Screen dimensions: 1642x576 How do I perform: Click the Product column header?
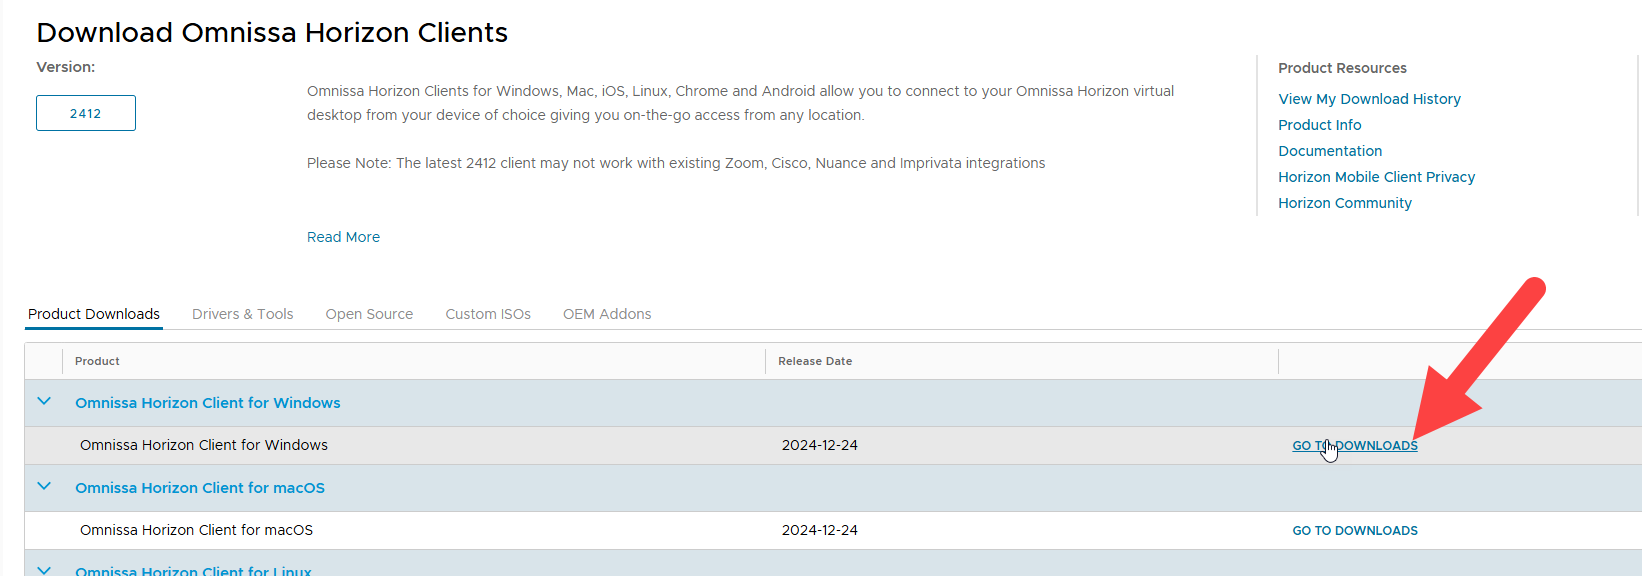pos(97,361)
